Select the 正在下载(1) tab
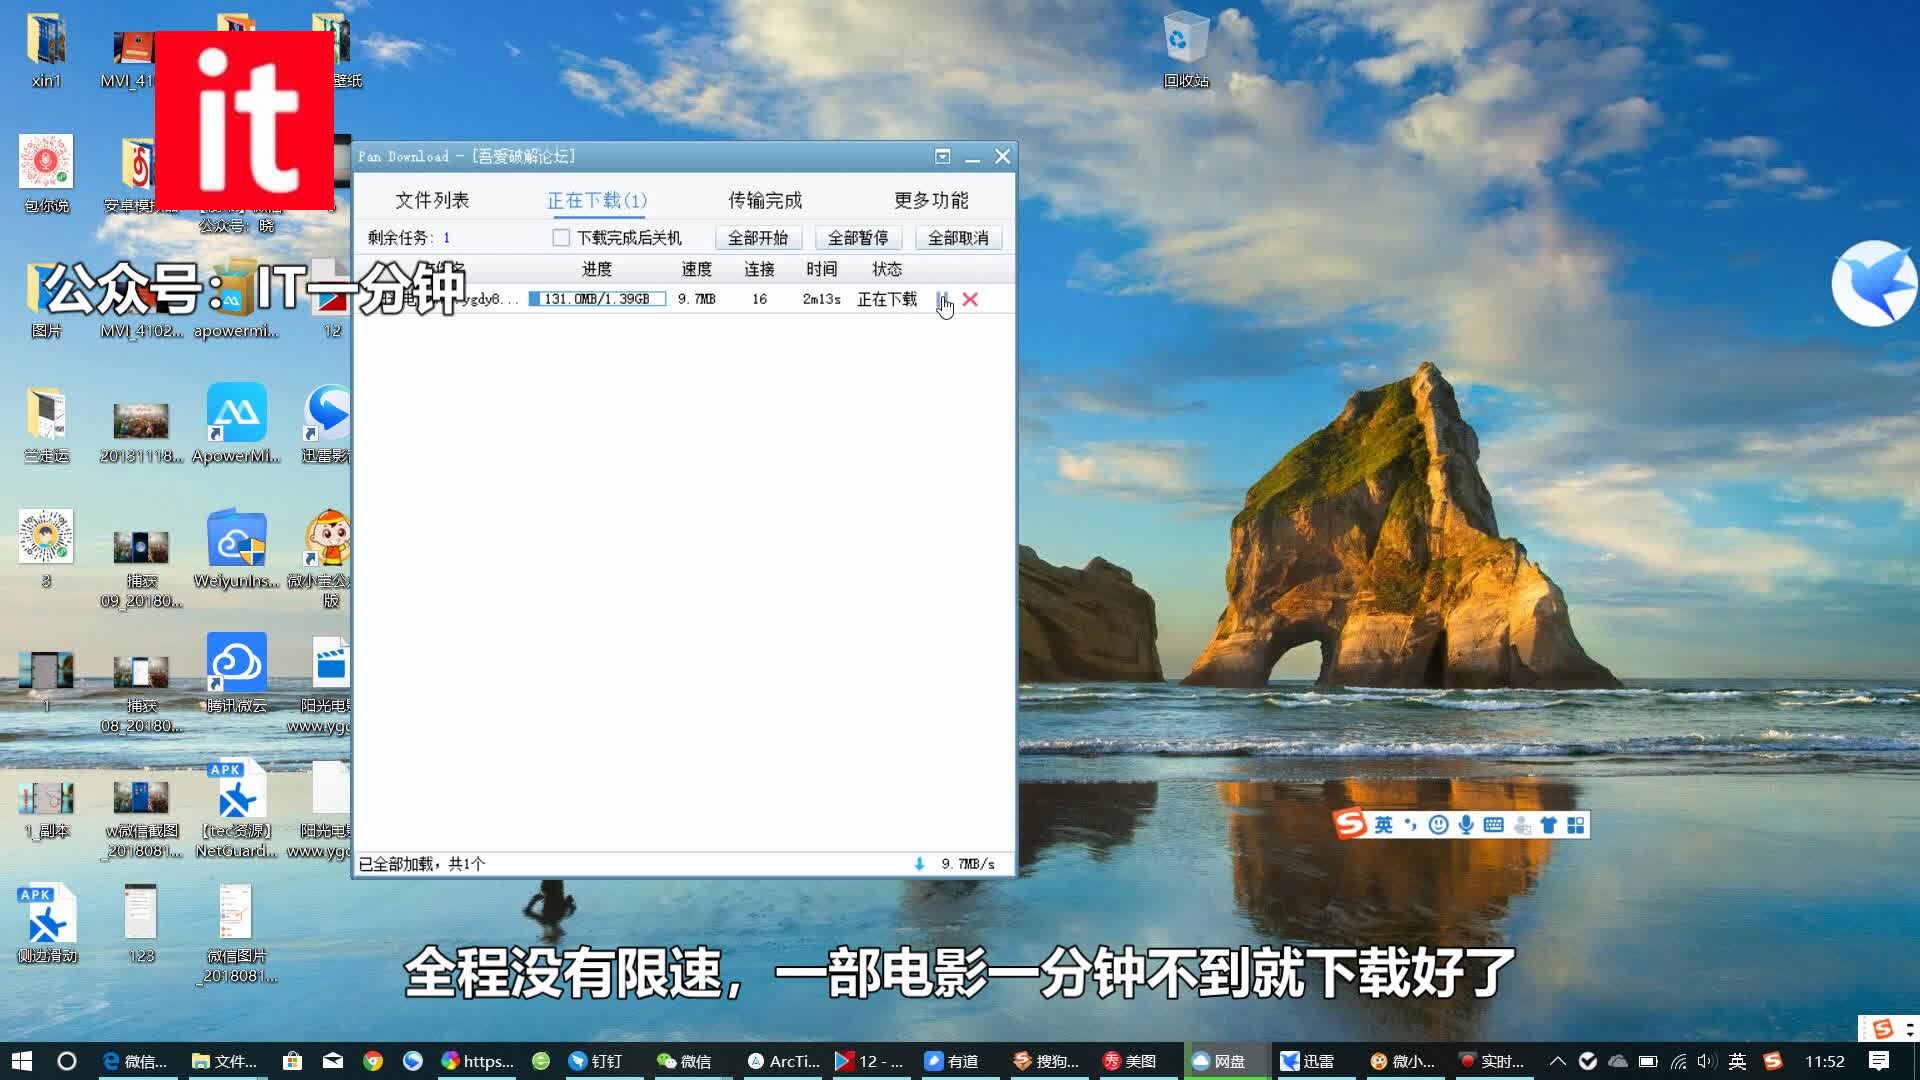Image resolution: width=1920 pixels, height=1080 pixels. tap(597, 200)
